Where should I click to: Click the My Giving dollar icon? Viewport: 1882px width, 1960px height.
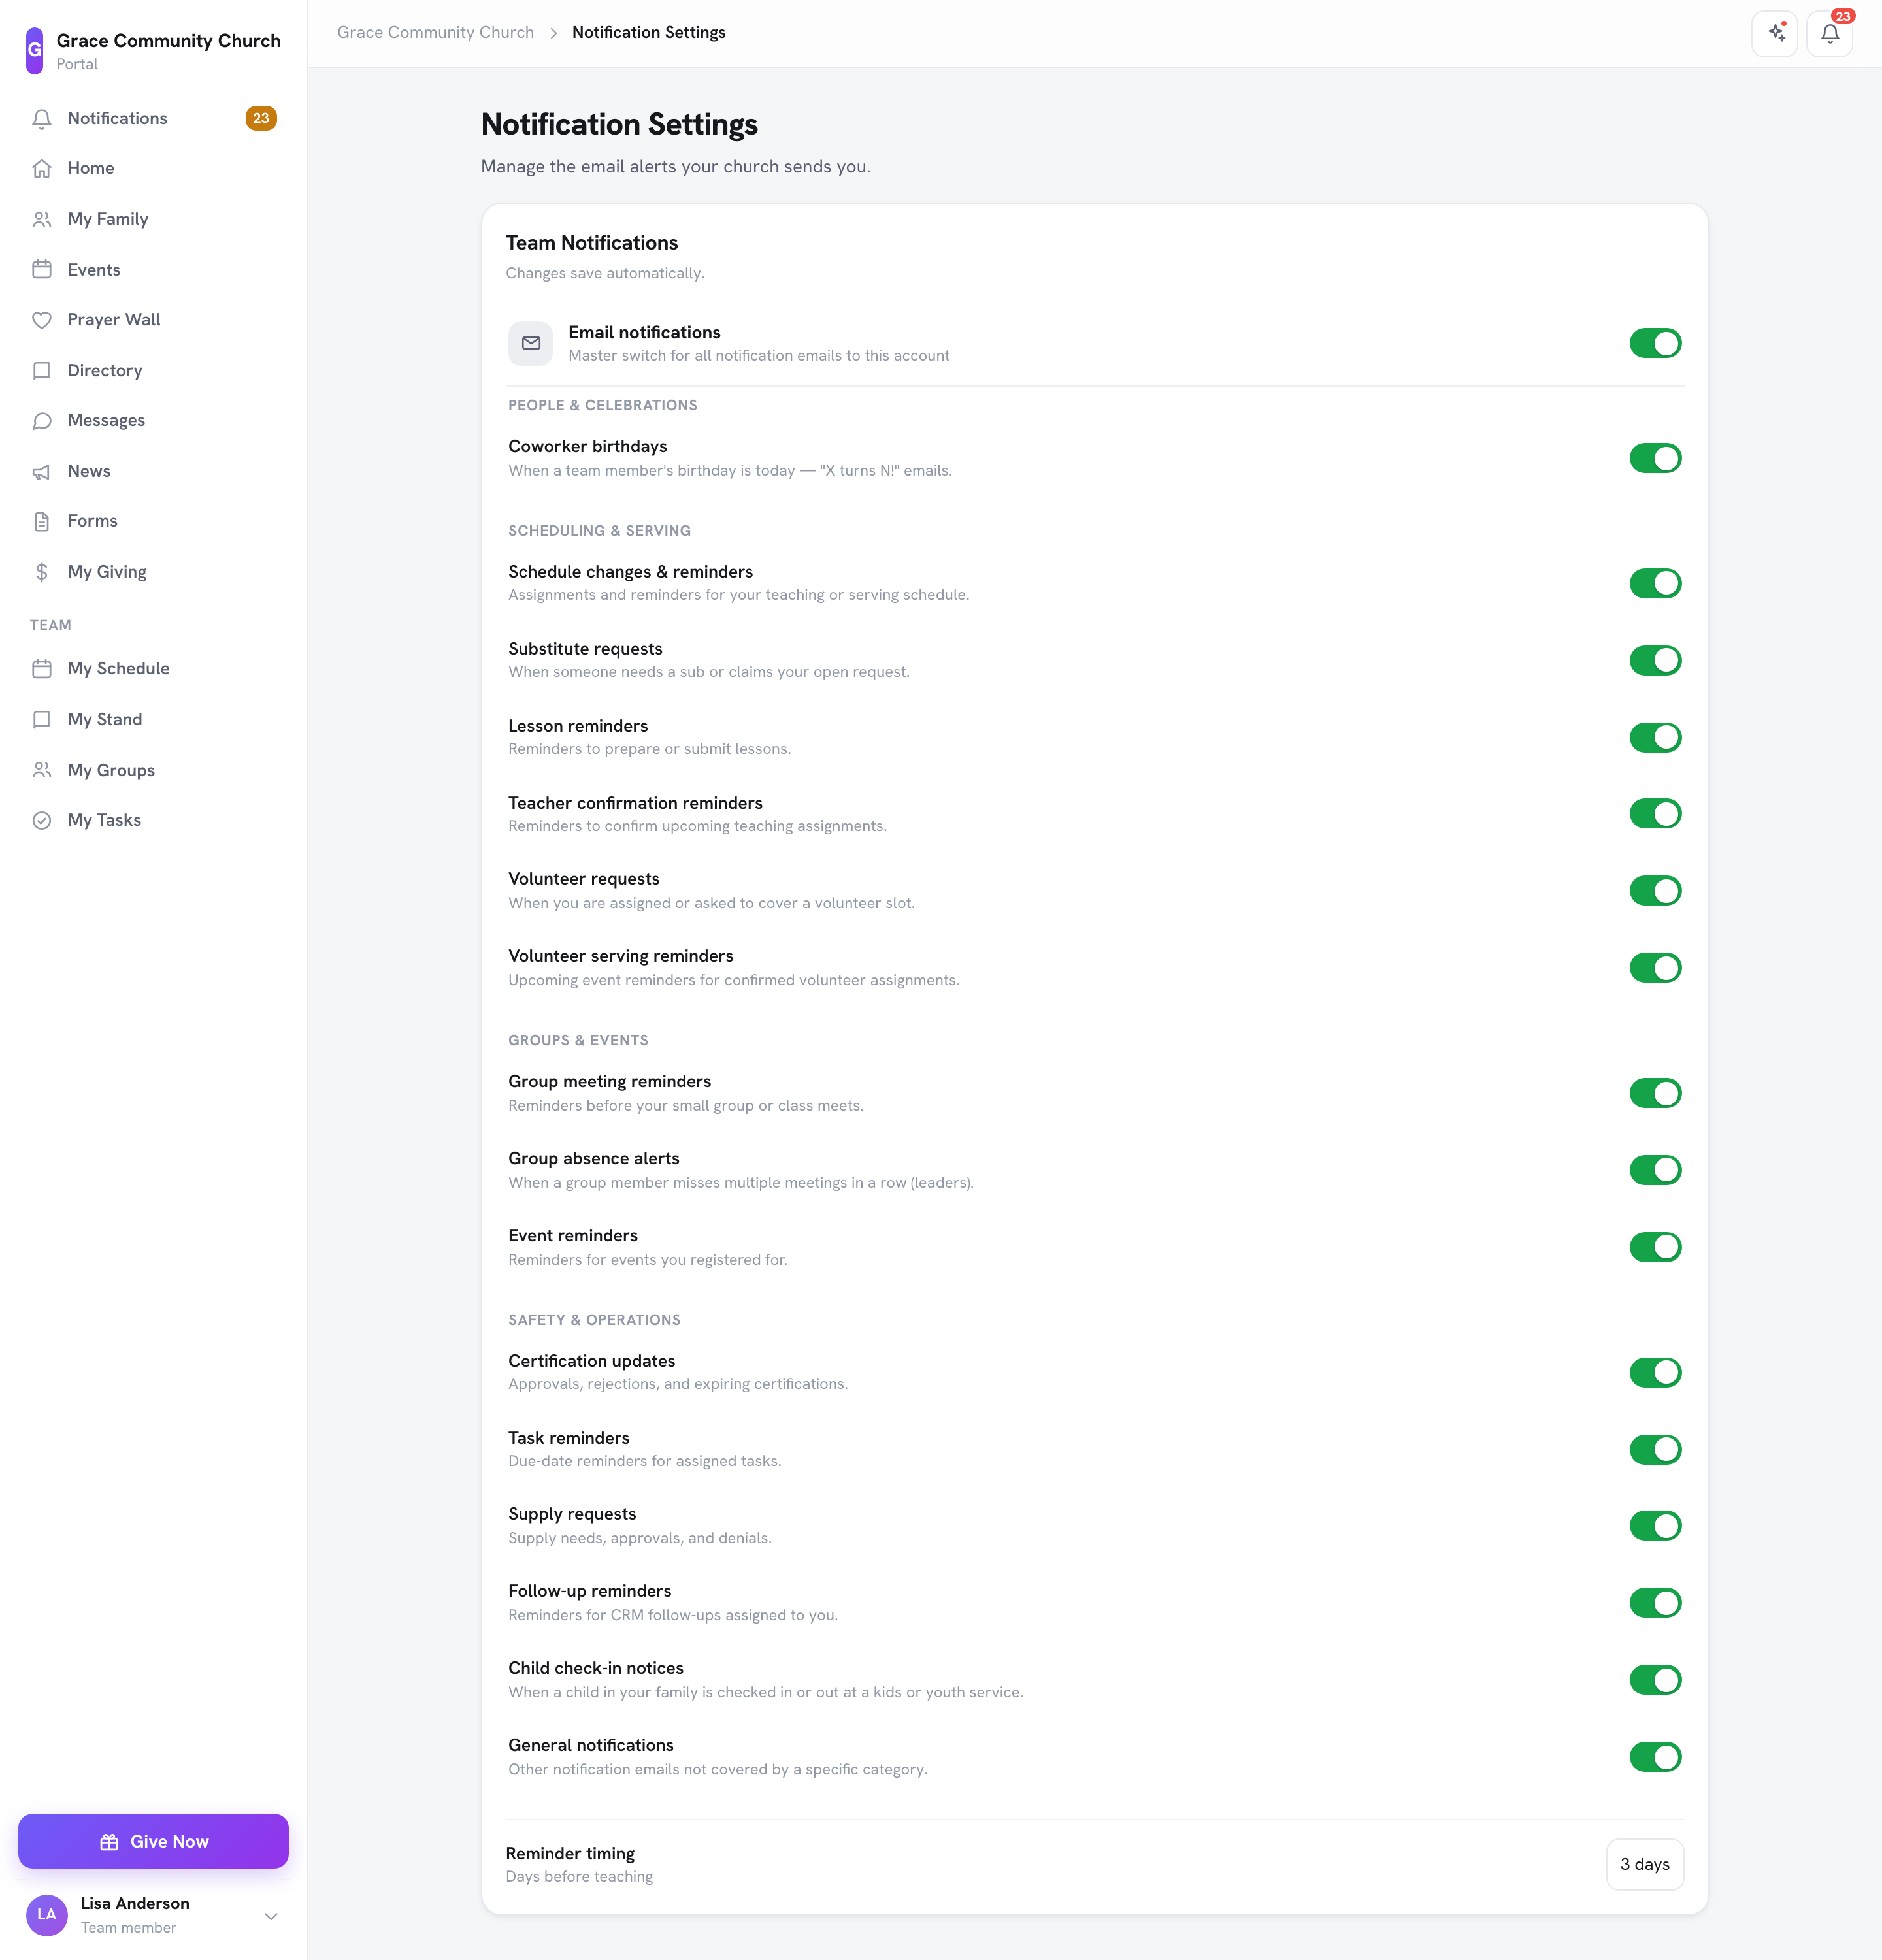[x=42, y=572]
